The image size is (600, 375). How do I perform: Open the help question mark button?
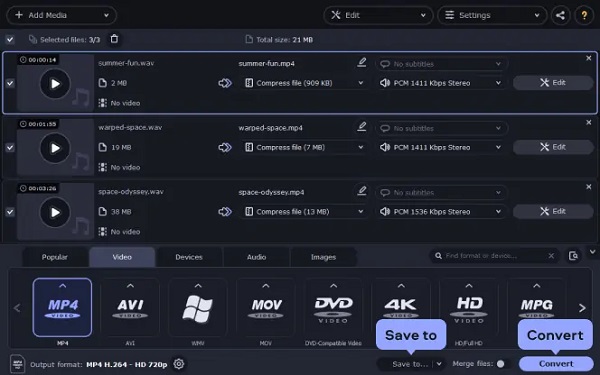click(x=584, y=15)
